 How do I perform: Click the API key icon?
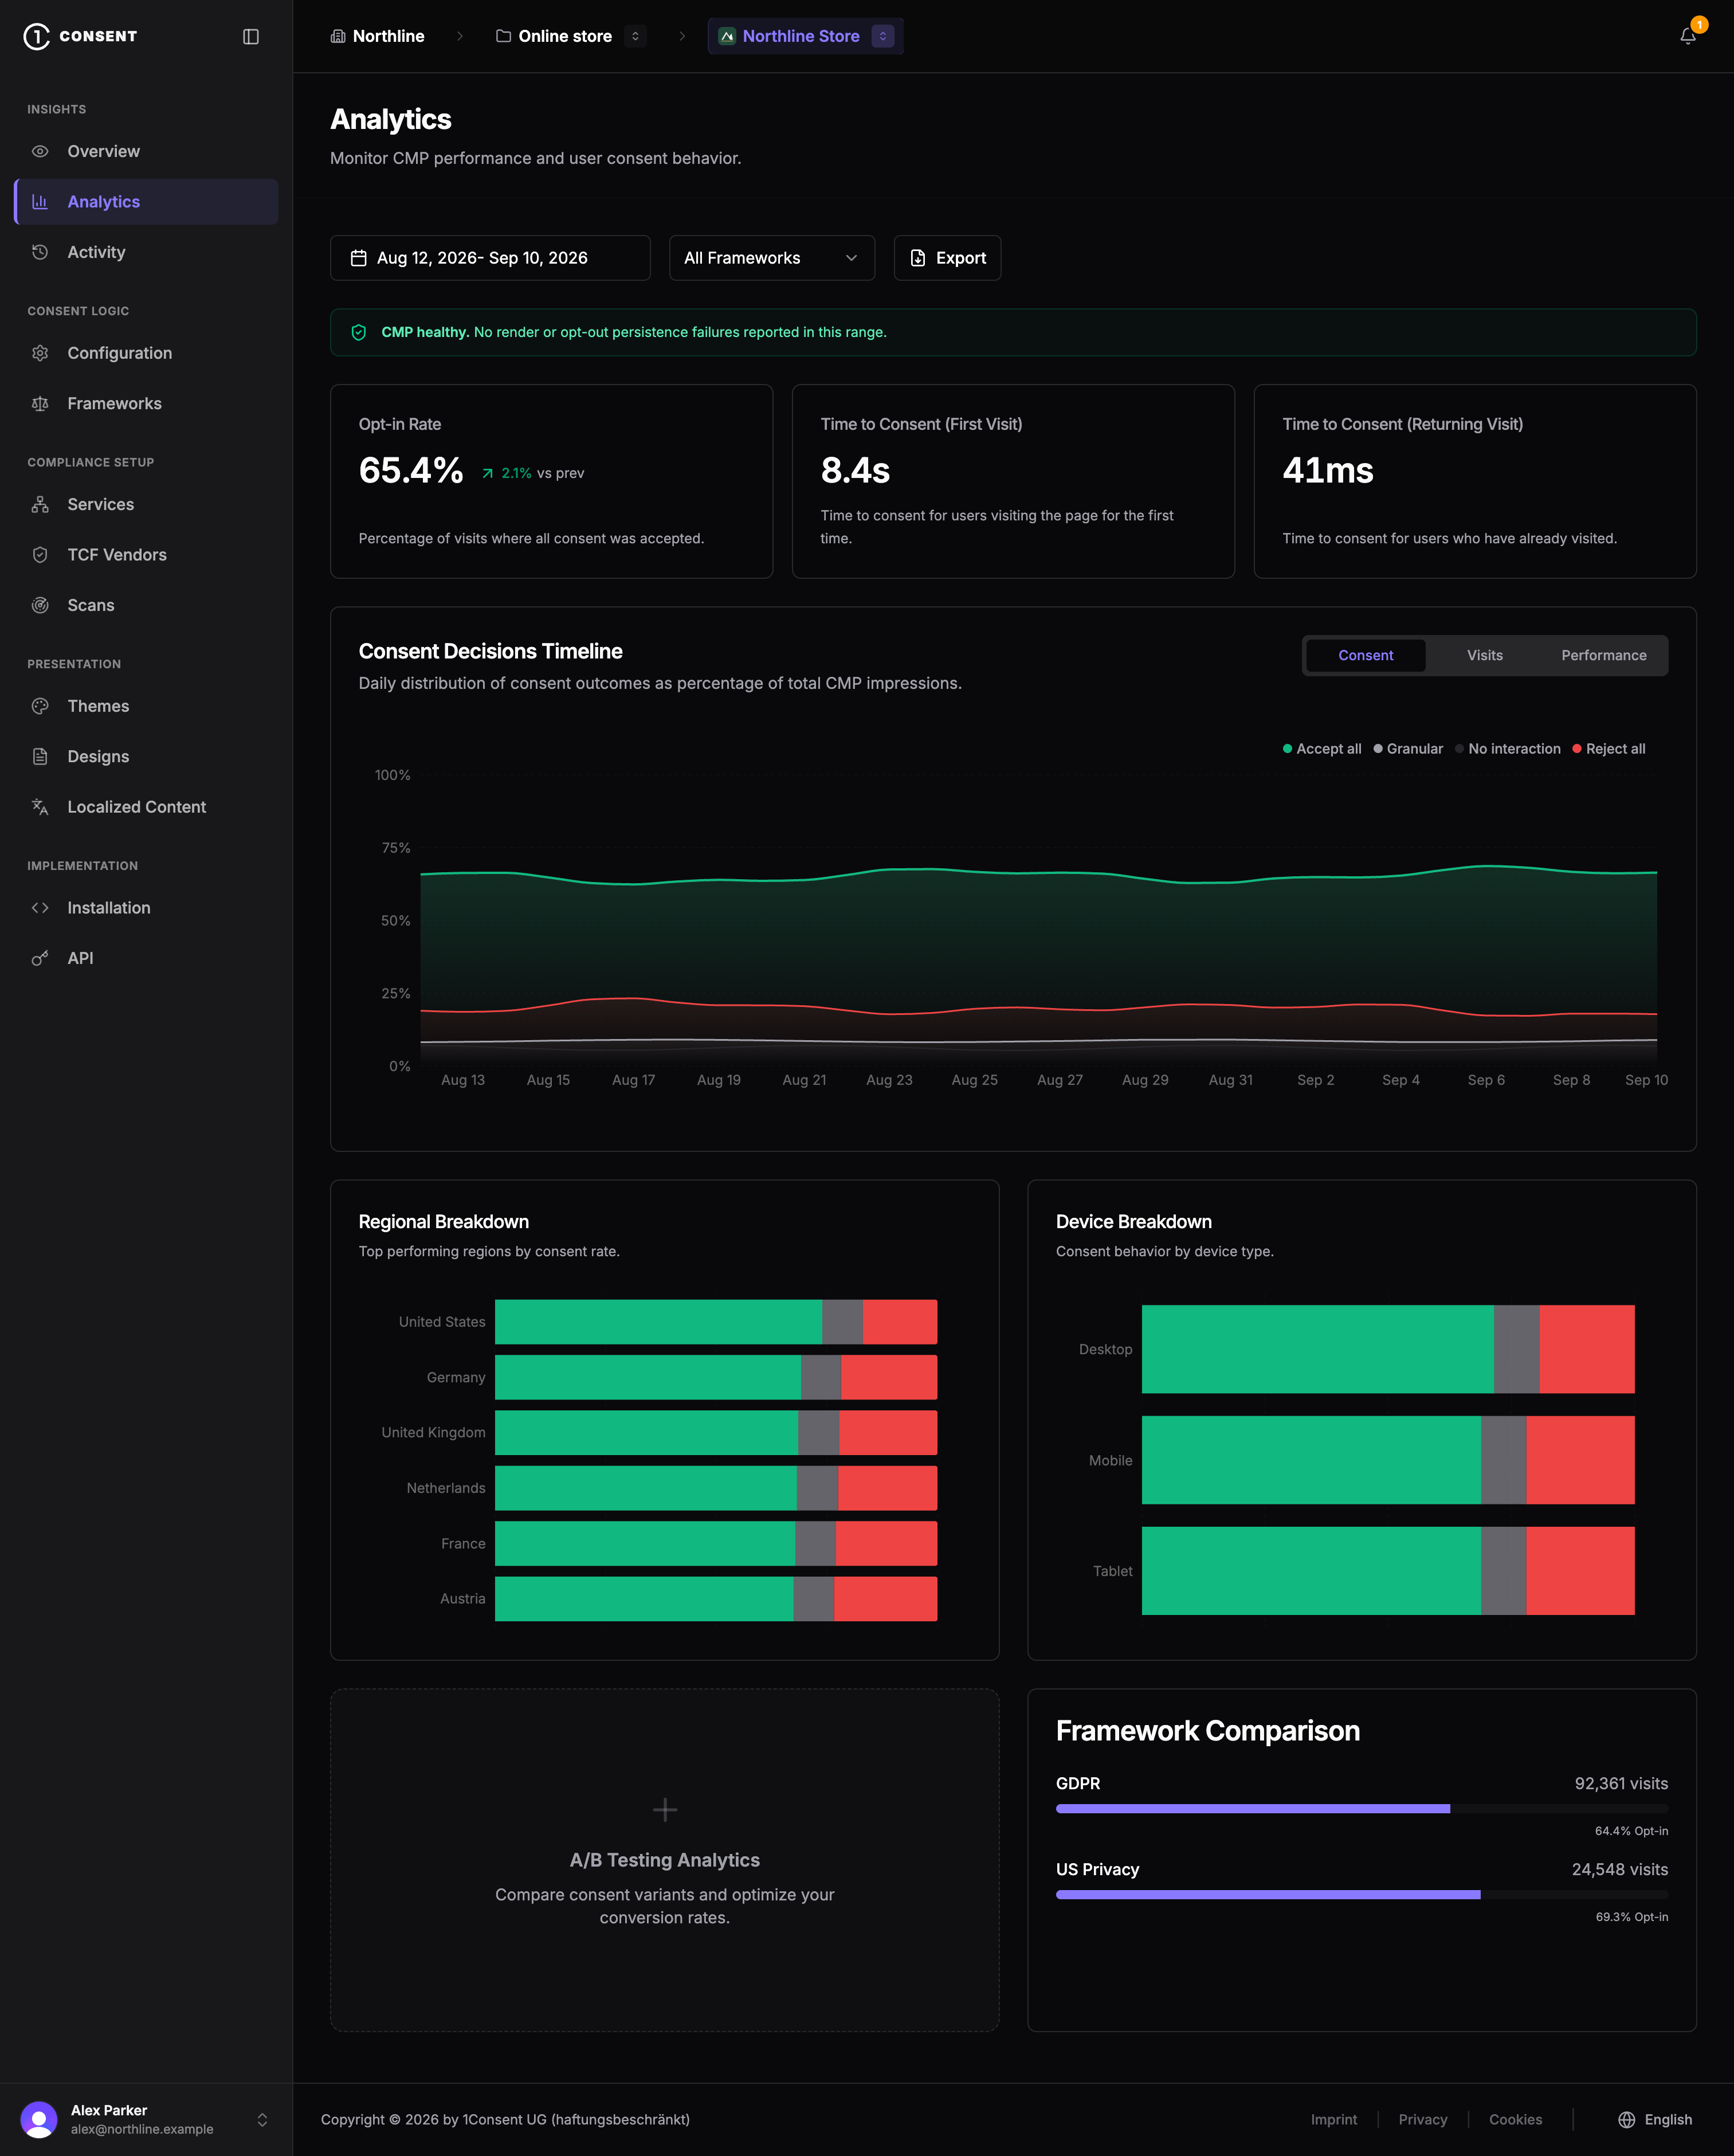point(40,958)
